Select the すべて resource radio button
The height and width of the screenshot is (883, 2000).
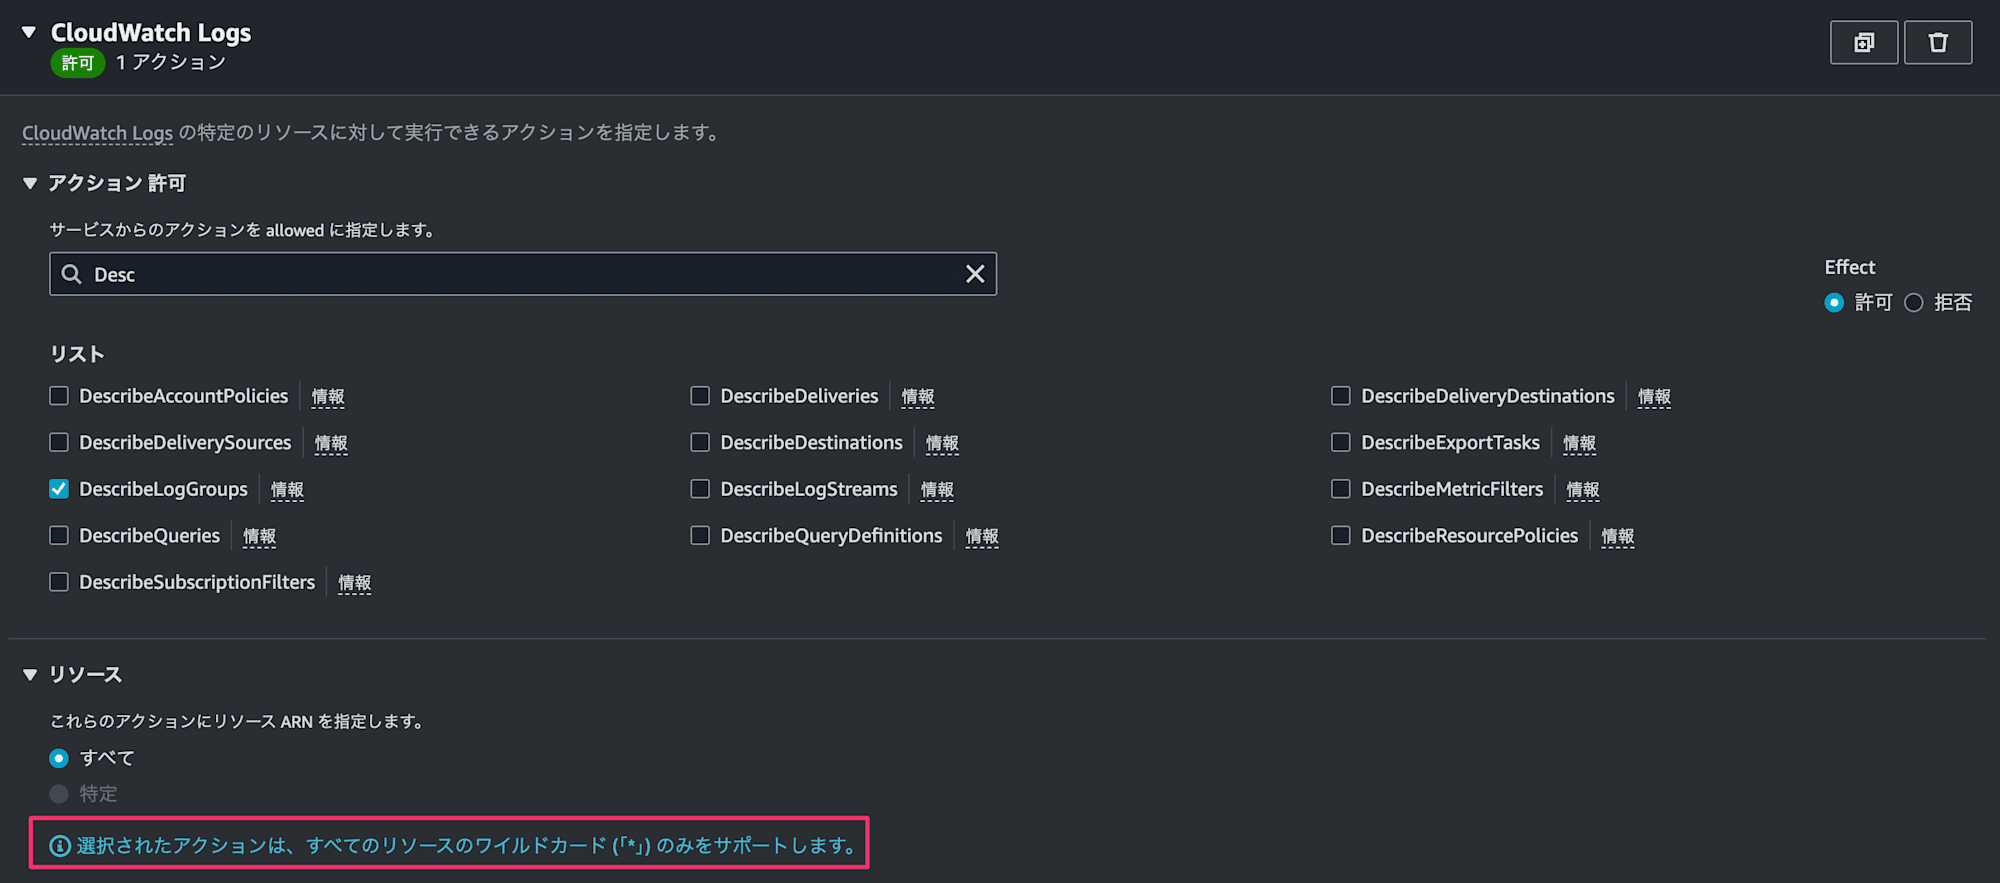click(59, 758)
